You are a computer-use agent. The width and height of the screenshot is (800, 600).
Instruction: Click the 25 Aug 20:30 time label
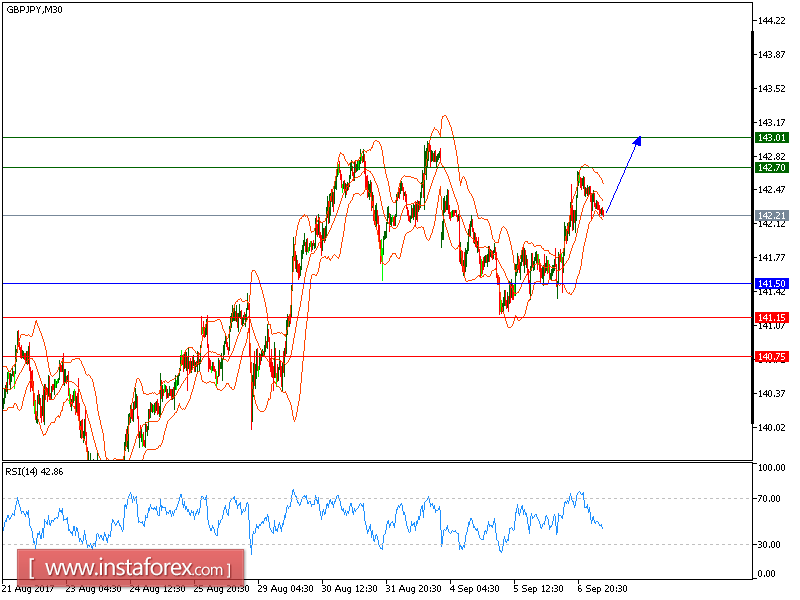coord(221,589)
